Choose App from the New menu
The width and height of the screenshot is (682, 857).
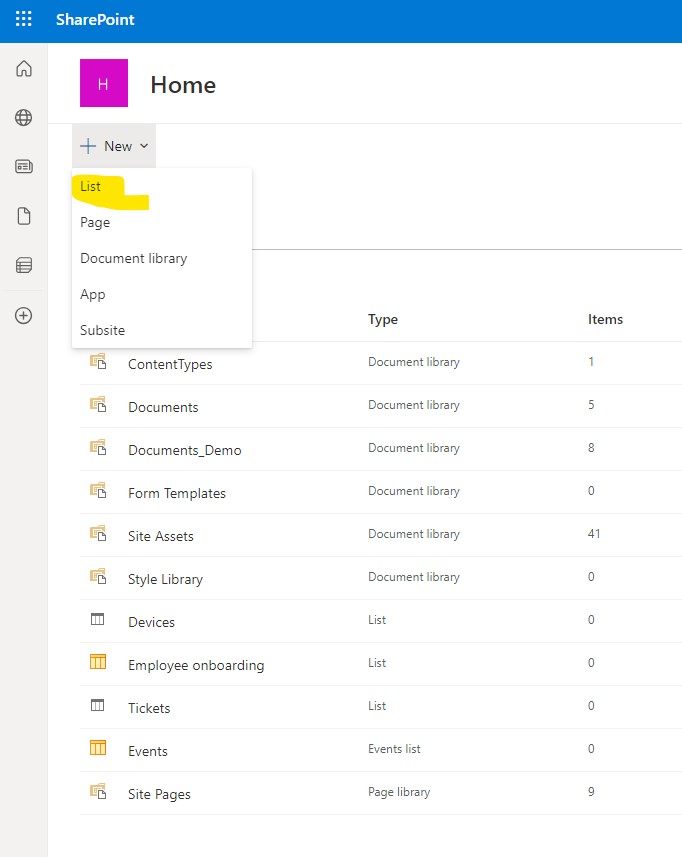pos(92,295)
